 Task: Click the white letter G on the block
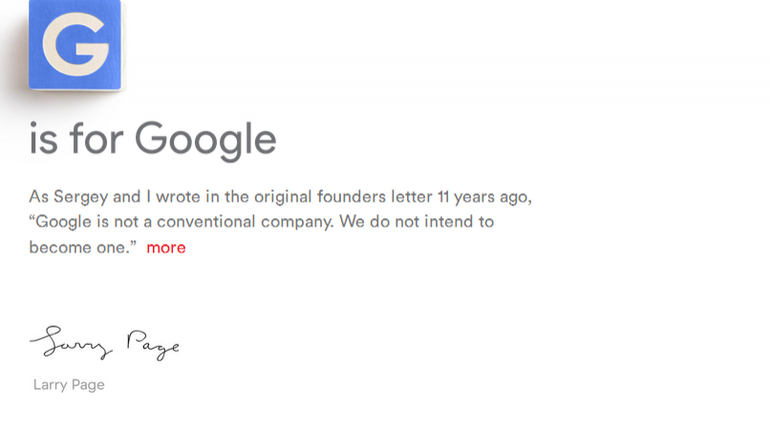pyautogui.click(x=75, y=45)
